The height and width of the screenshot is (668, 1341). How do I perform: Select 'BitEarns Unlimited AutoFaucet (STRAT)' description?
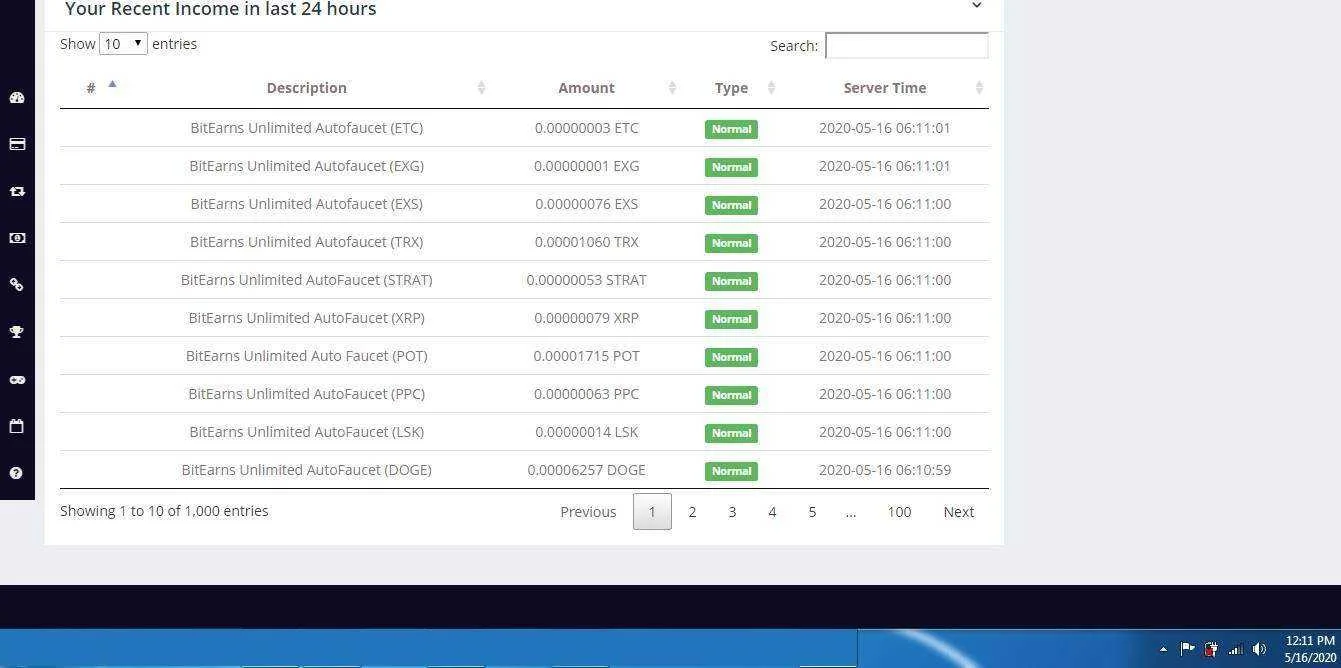click(306, 280)
